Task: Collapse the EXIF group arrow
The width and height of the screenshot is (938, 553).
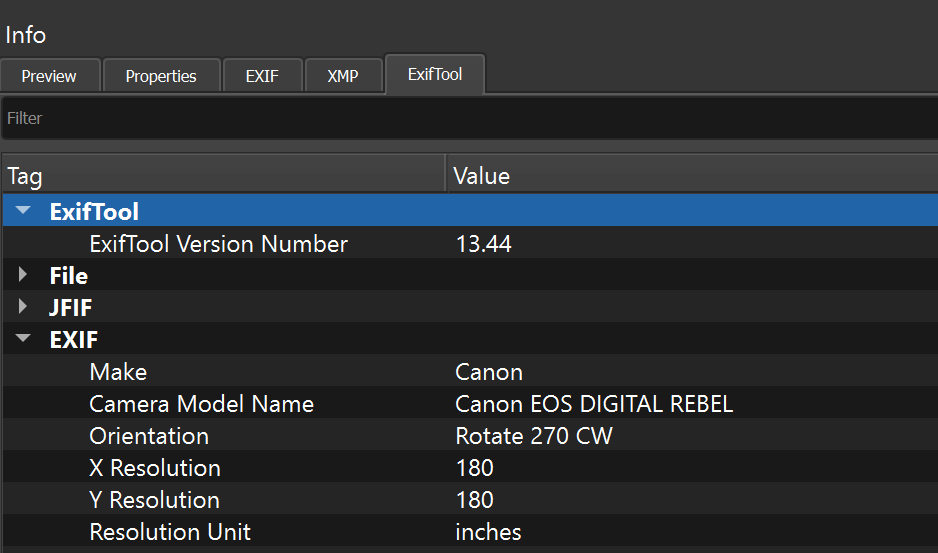Action: pos(23,338)
